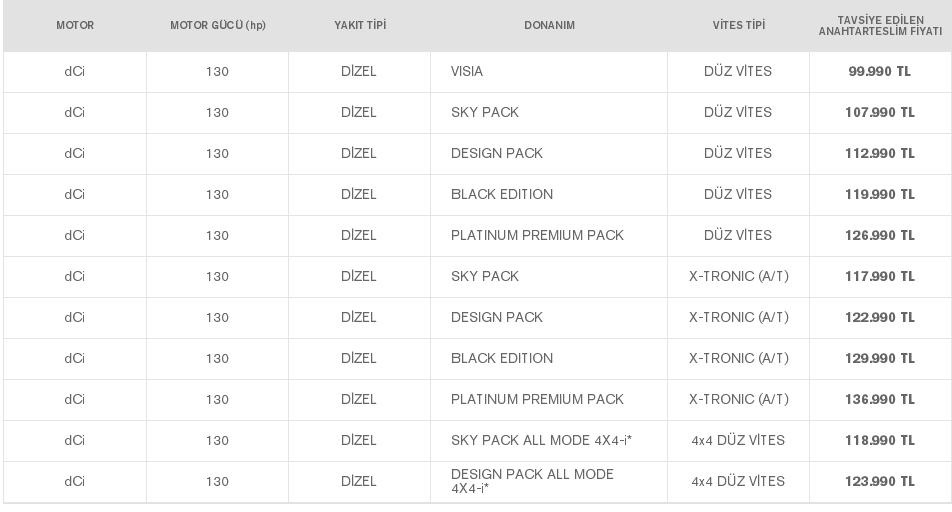
Task: Click the YAKIT TİPİ column header
Action: click(360, 26)
